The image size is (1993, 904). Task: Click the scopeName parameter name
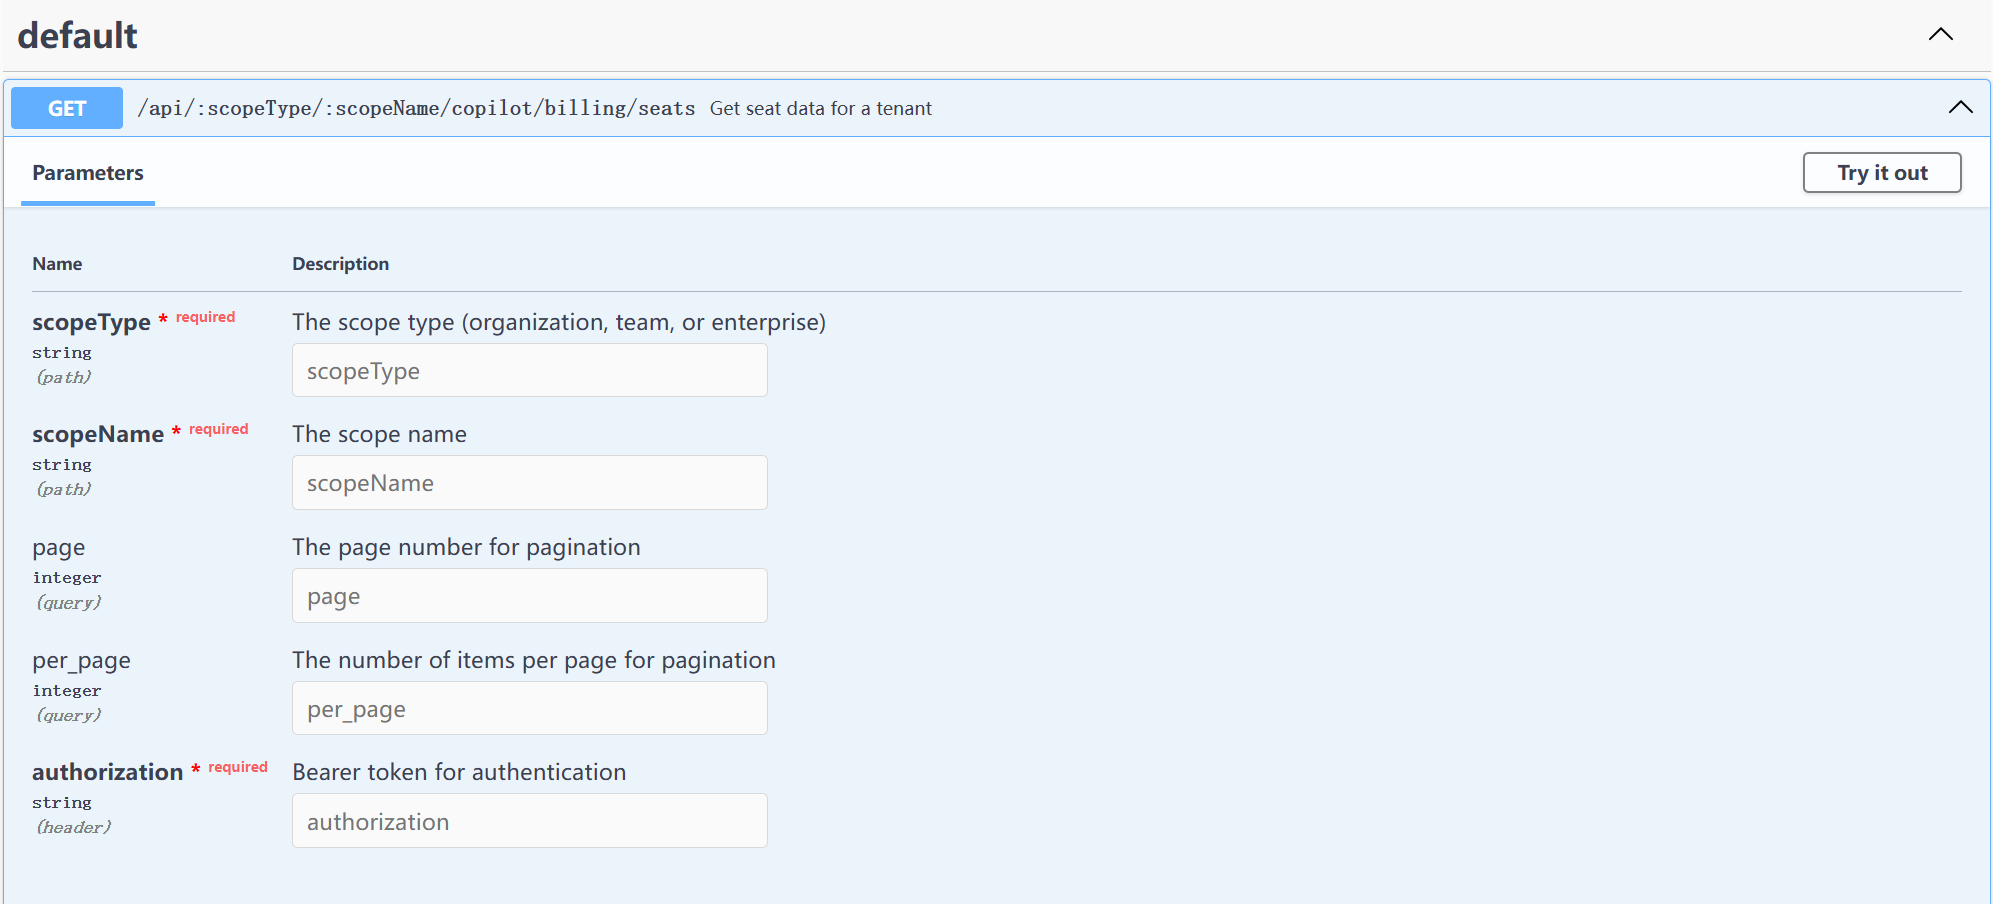98,434
